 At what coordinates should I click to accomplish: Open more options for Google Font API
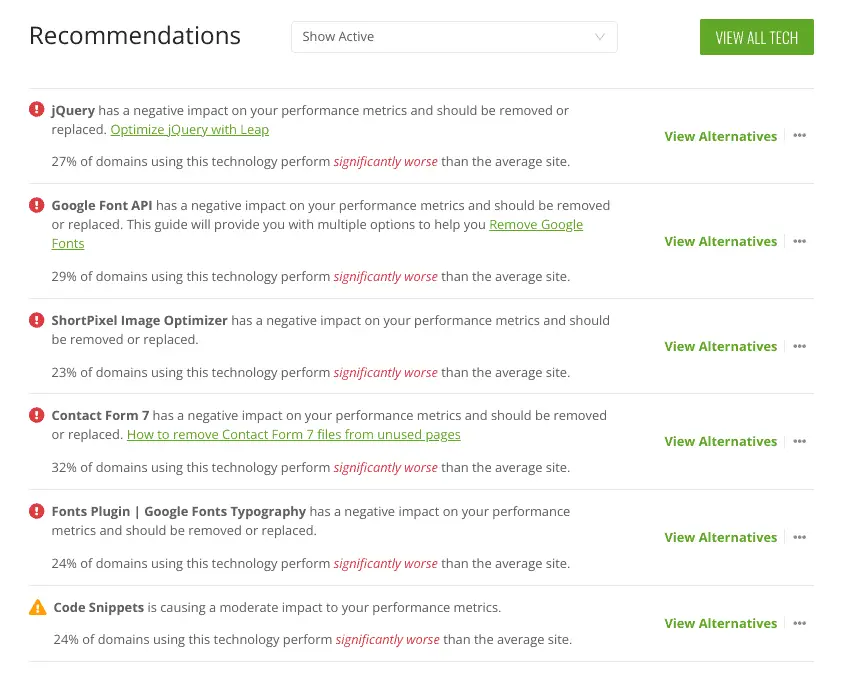pos(799,241)
